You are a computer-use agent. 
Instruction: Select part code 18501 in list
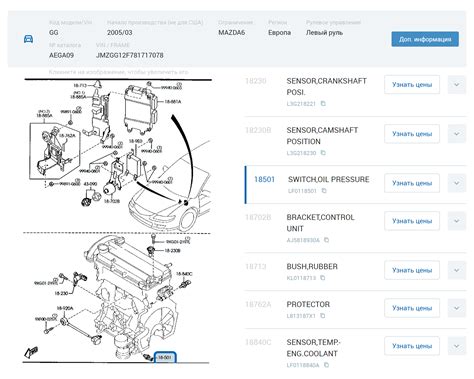264,179
